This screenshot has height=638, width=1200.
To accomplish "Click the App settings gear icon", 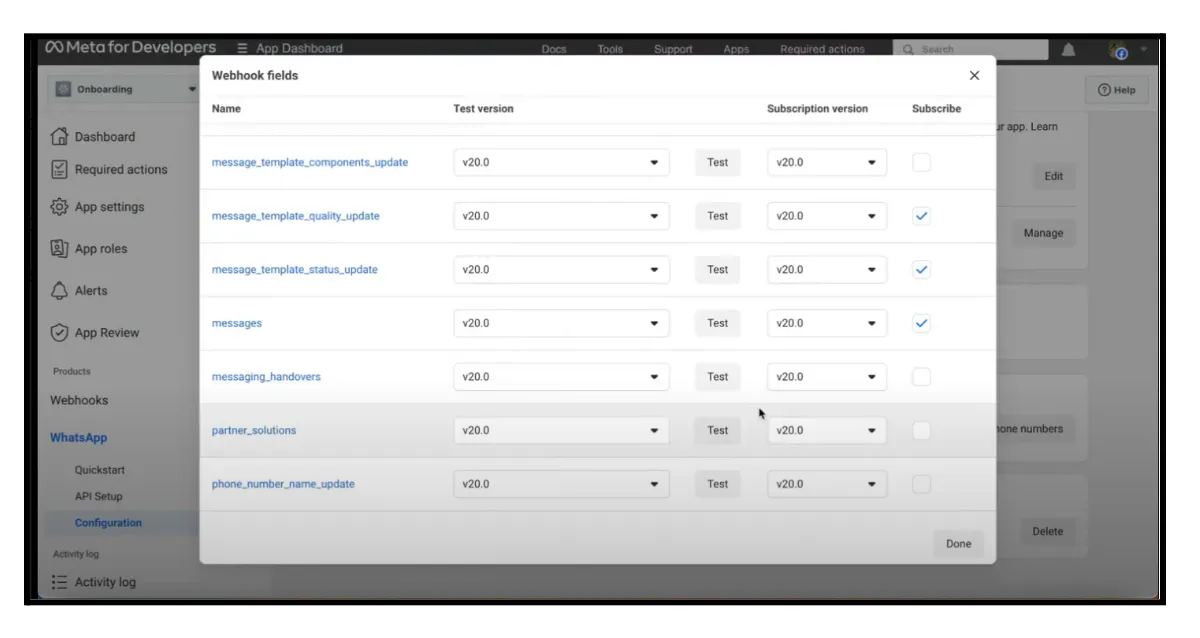I will tap(59, 207).
